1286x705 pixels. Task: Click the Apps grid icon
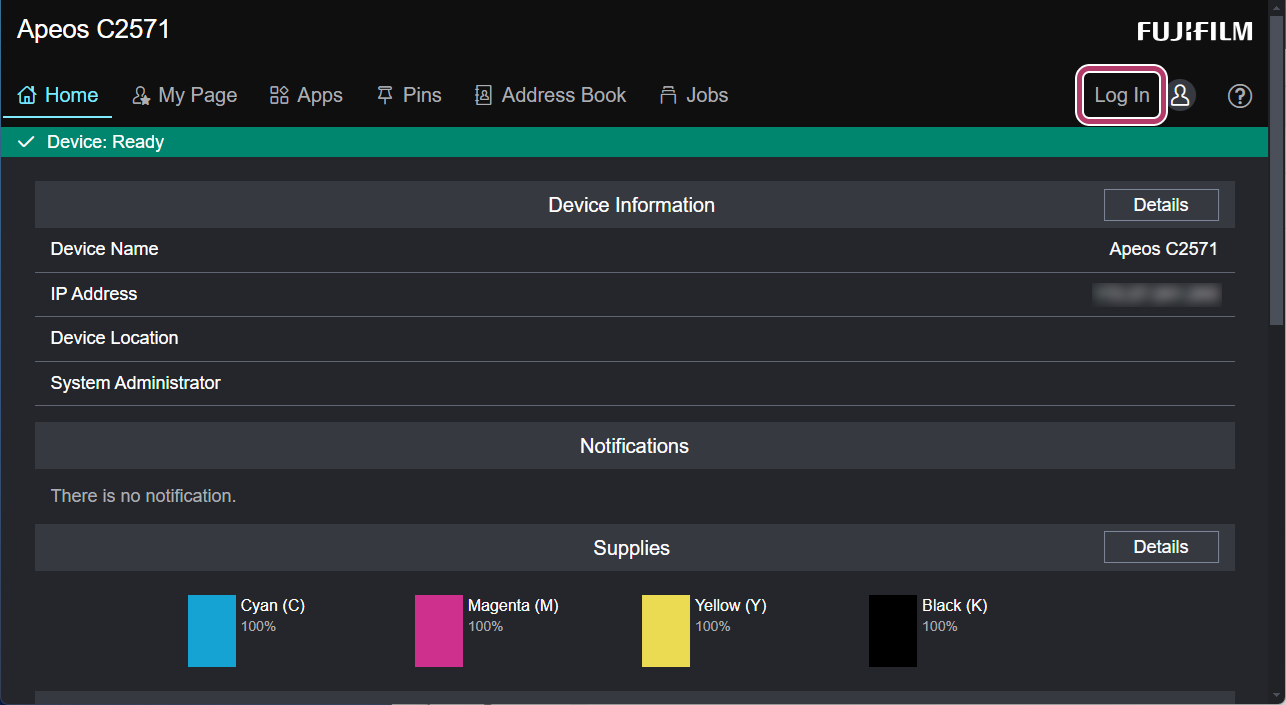(279, 95)
